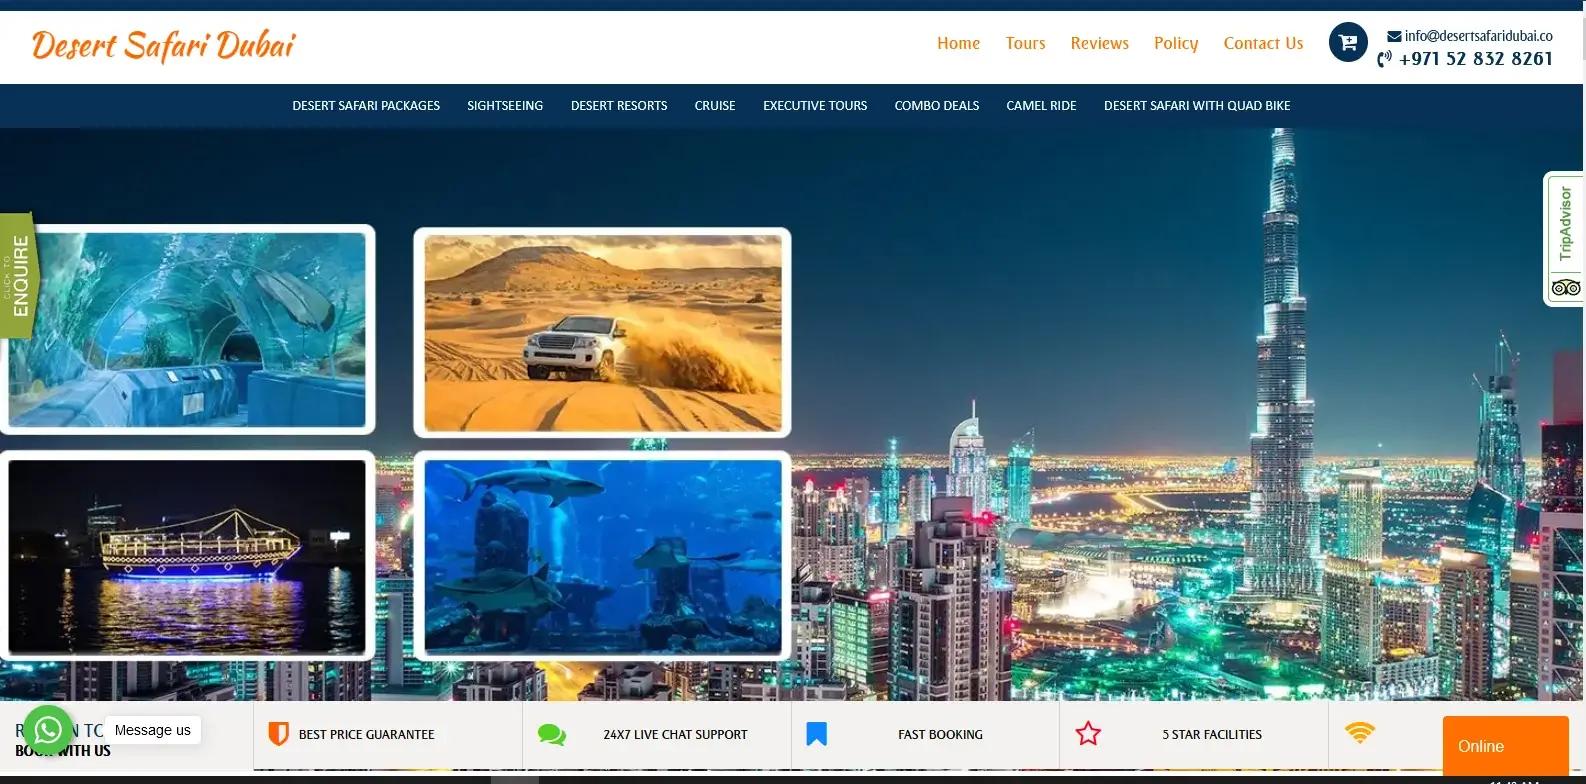1586x784 pixels.
Task: Click the red star facilities icon
Action: 1088,734
